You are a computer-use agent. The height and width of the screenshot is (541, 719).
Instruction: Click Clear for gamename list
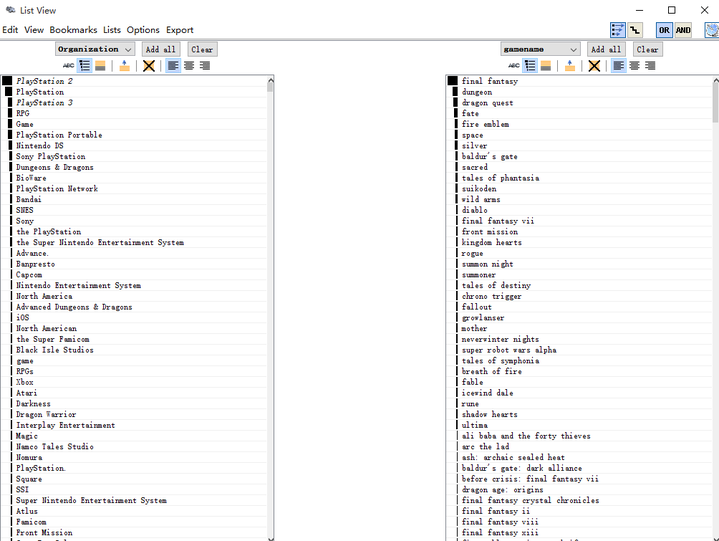point(647,49)
